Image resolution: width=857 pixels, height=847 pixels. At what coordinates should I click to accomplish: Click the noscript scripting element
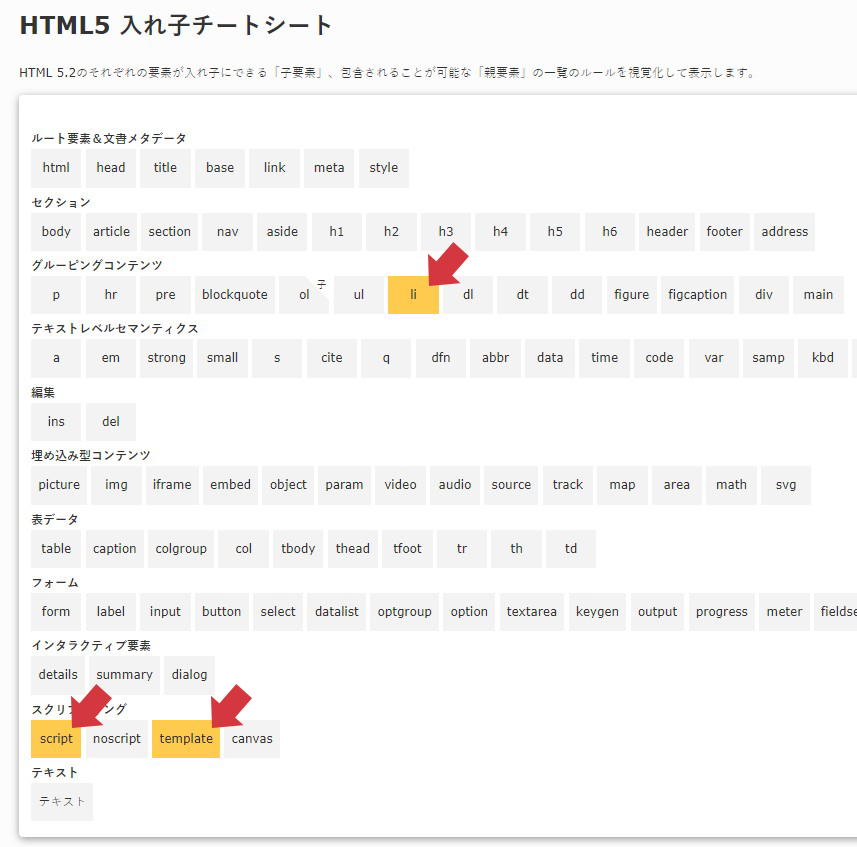[117, 739]
